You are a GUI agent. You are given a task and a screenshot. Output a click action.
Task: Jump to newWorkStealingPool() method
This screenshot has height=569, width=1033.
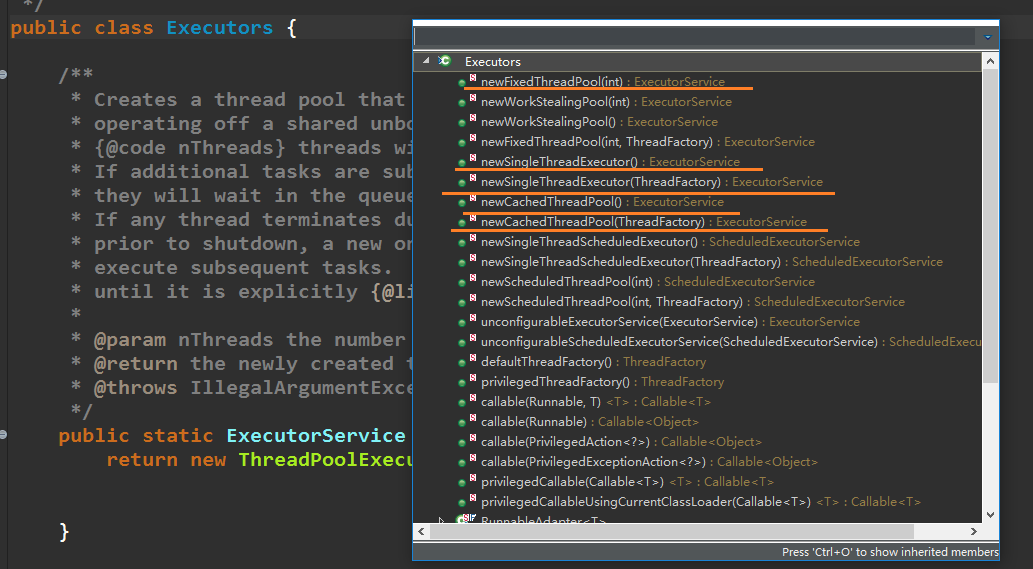(x=600, y=122)
